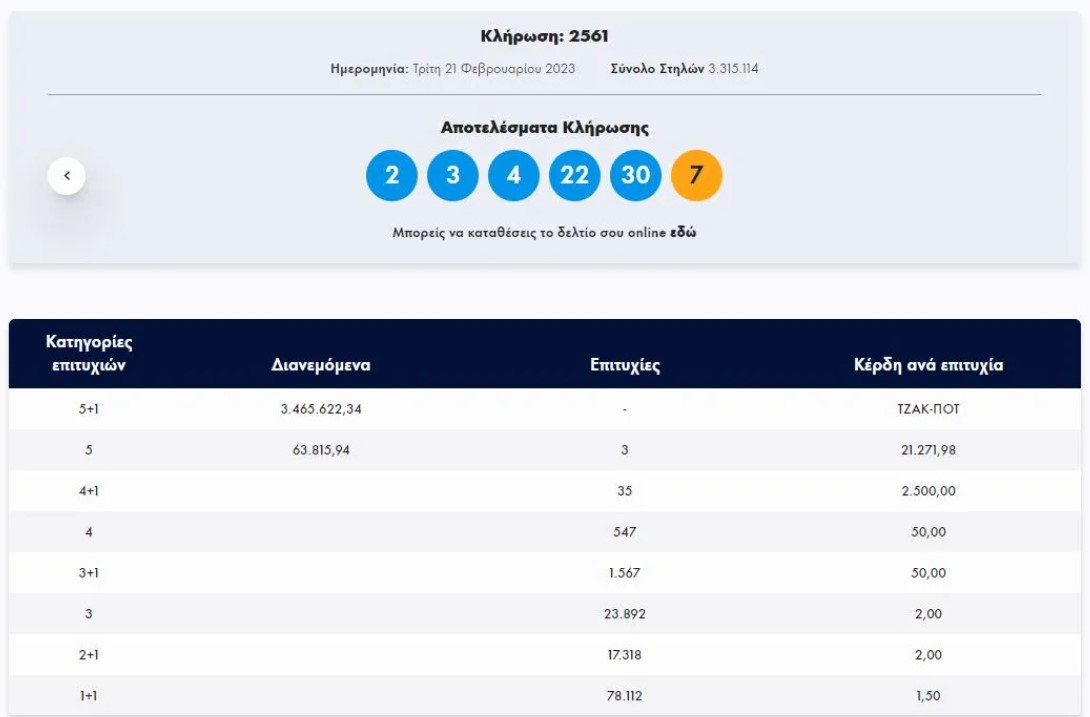Select total columns value '3.315.114'
This screenshot has width=1090, height=717.
(x=733, y=69)
